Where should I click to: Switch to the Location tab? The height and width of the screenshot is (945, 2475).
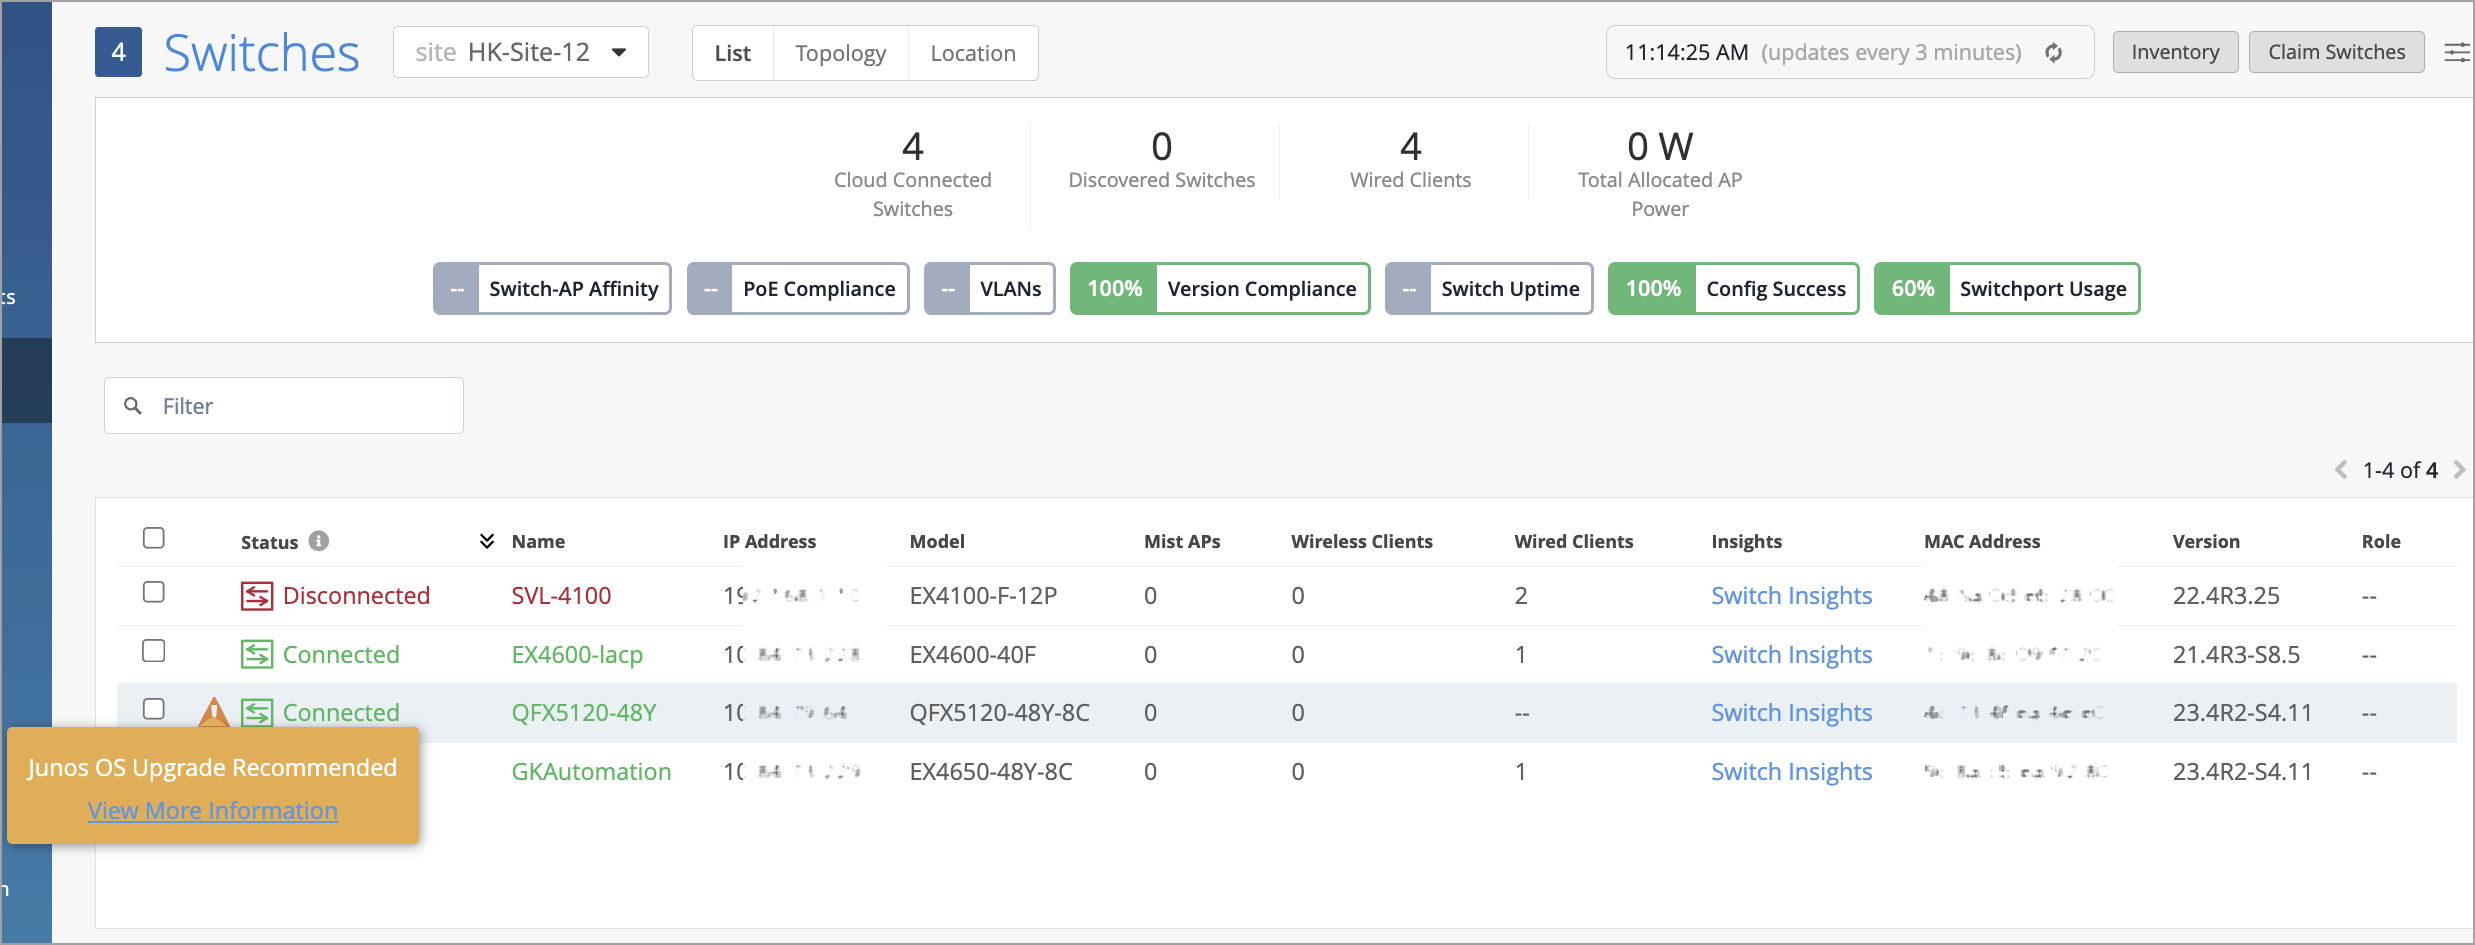(972, 53)
